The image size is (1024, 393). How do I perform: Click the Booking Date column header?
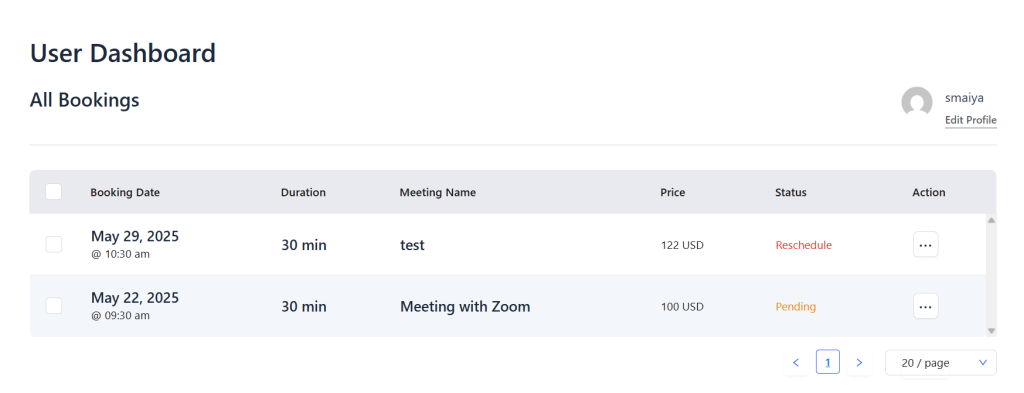(x=125, y=193)
